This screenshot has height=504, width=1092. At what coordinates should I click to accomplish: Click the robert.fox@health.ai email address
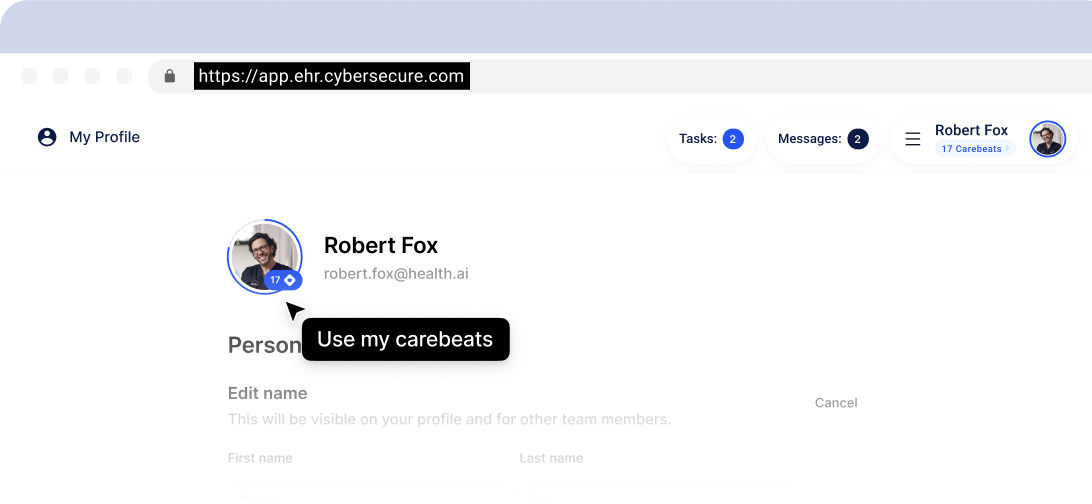click(x=396, y=273)
